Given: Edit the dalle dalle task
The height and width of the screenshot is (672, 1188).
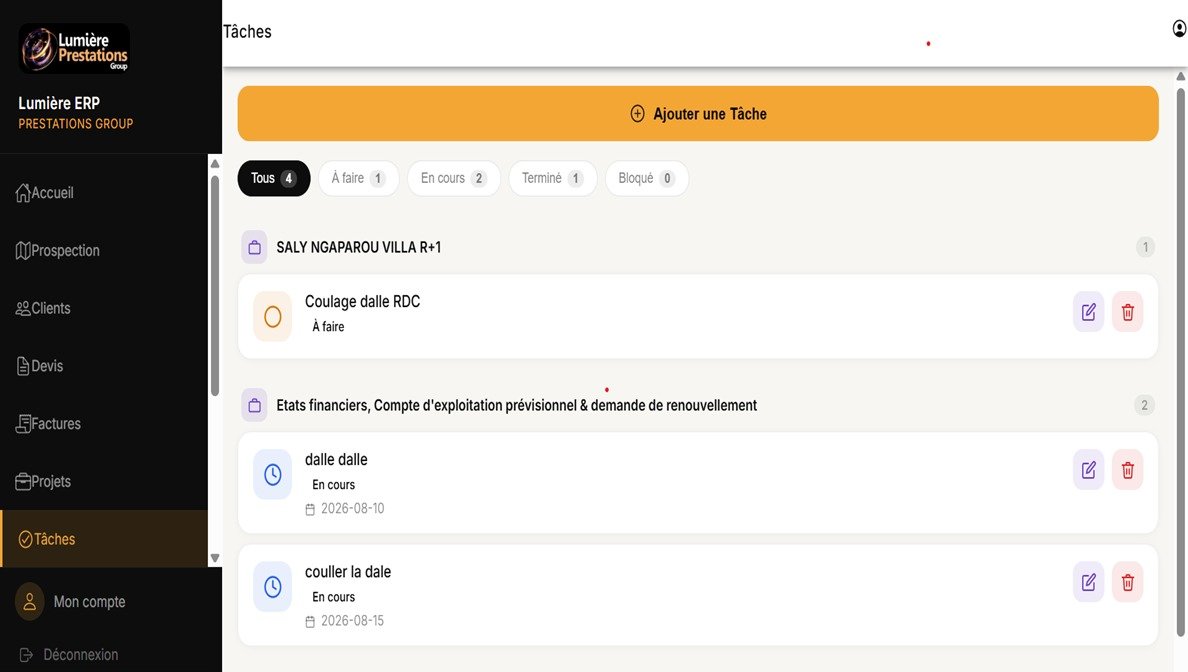Looking at the screenshot, I should click(x=1088, y=470).
